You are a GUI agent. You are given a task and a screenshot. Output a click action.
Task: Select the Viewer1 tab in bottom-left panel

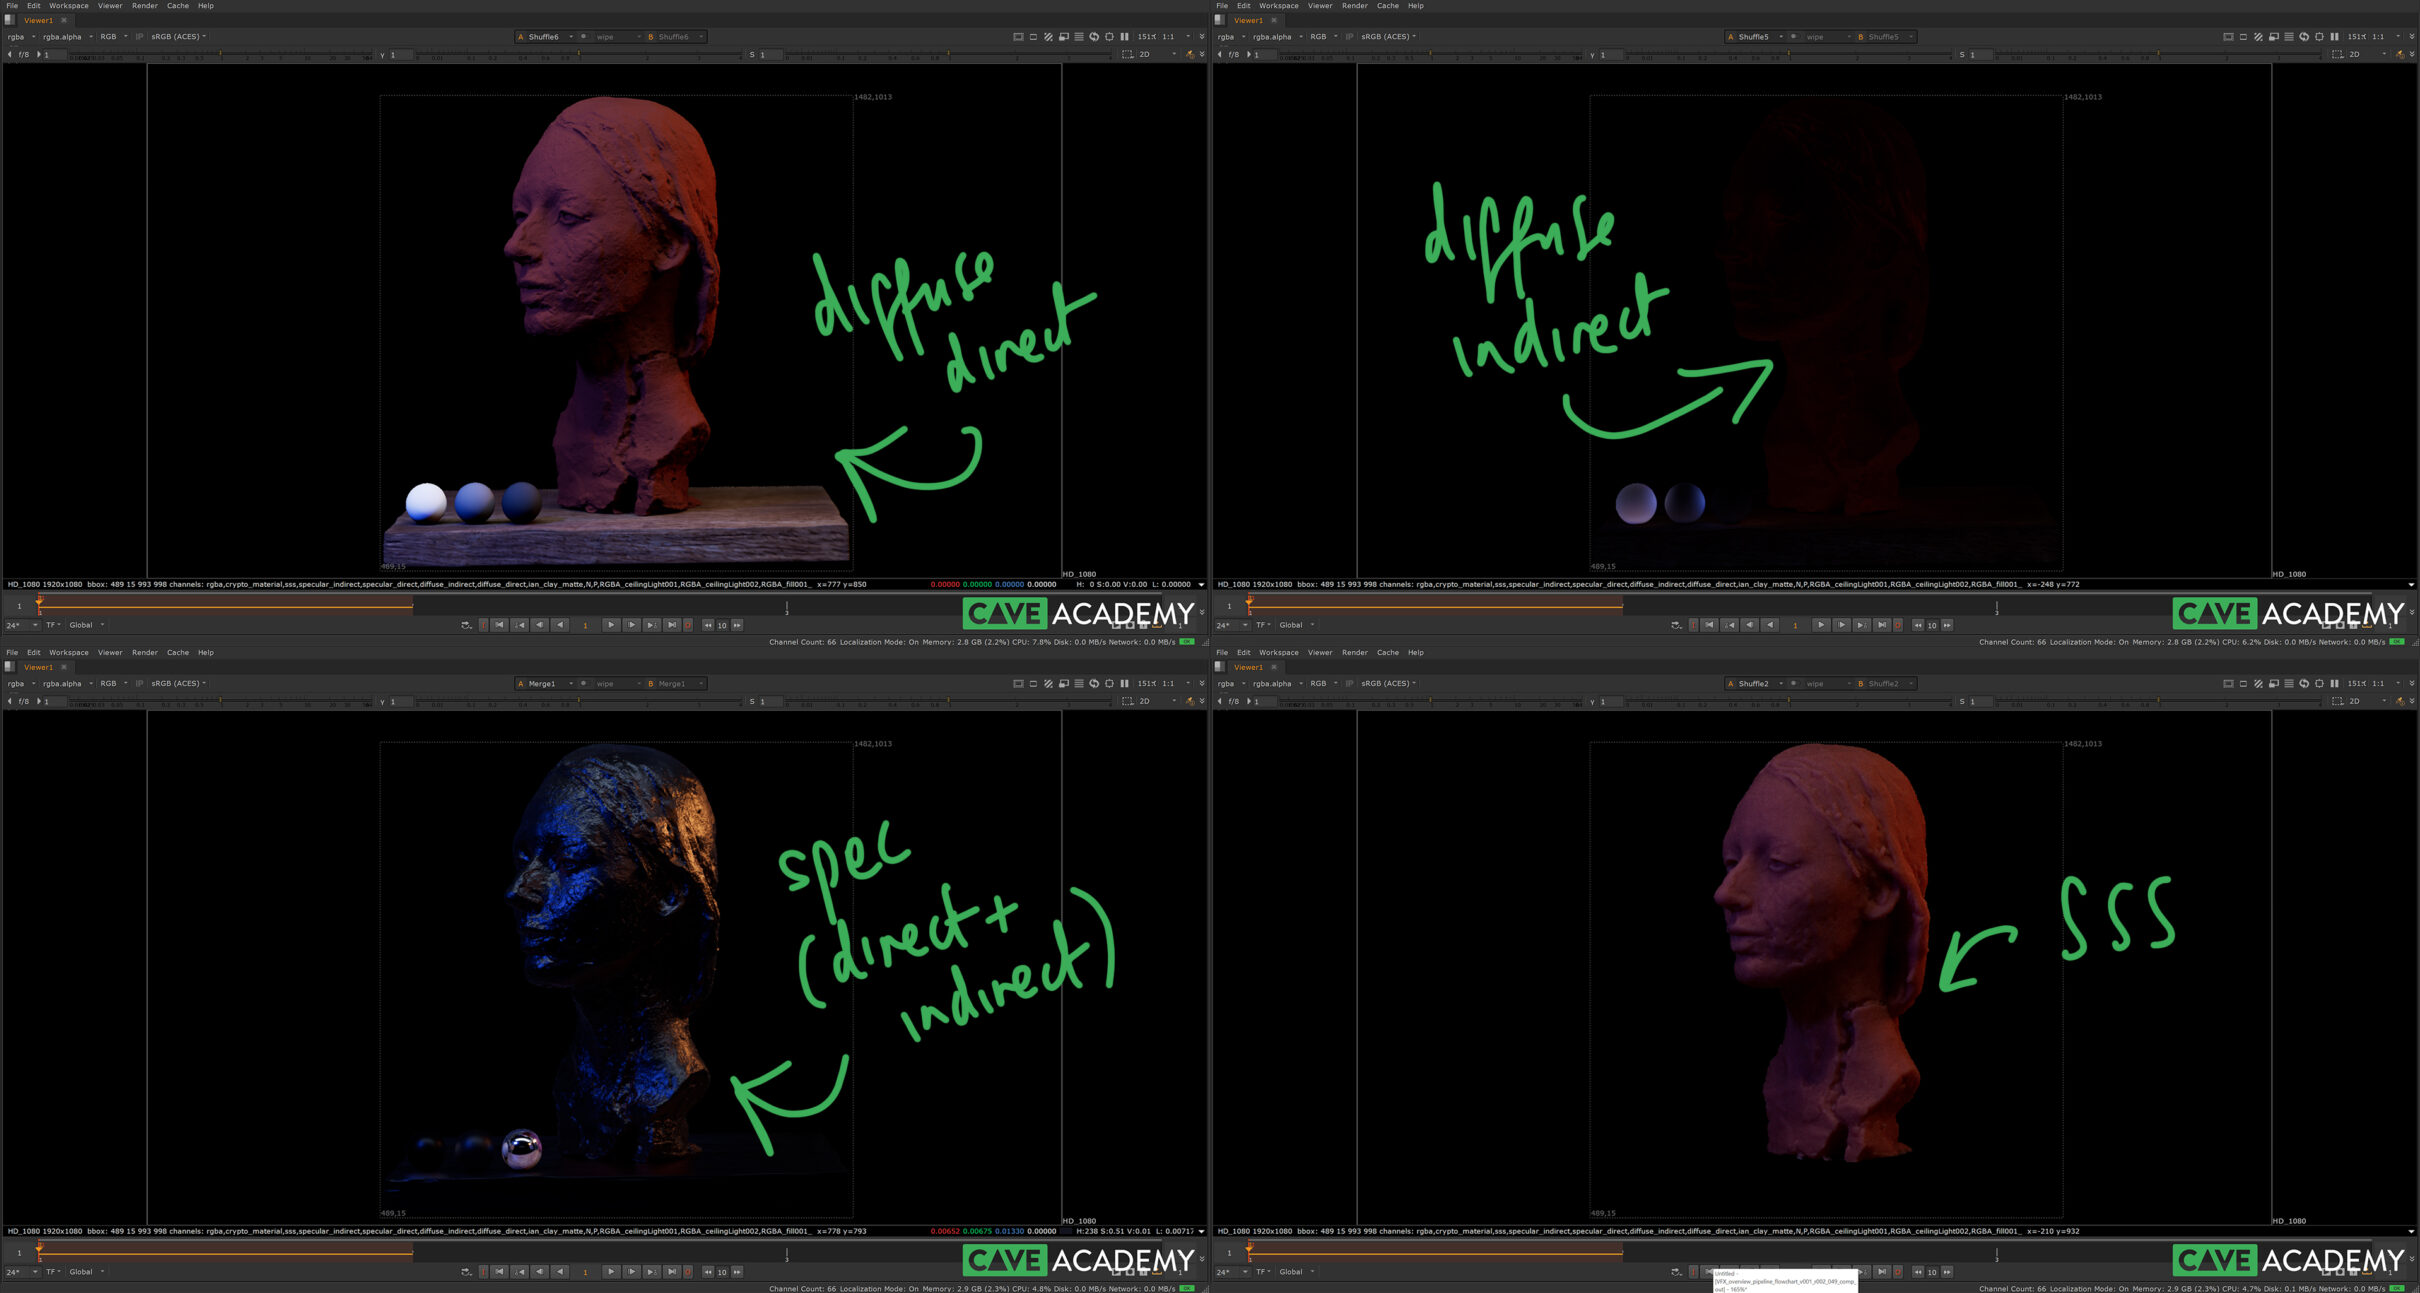point(38,667)
